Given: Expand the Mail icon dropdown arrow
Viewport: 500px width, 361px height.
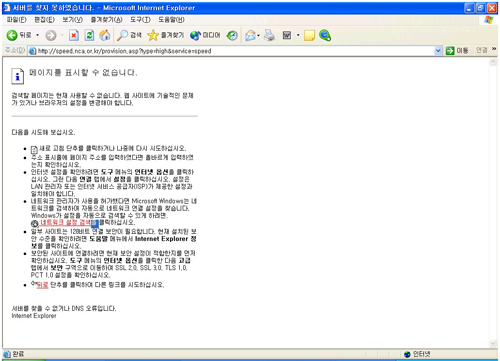Looking at the screenshot, I should coord(259,35).
